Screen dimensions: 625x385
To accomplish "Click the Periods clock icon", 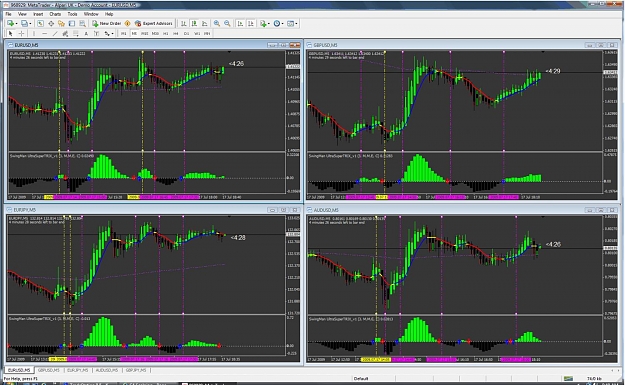I will 277,24.
